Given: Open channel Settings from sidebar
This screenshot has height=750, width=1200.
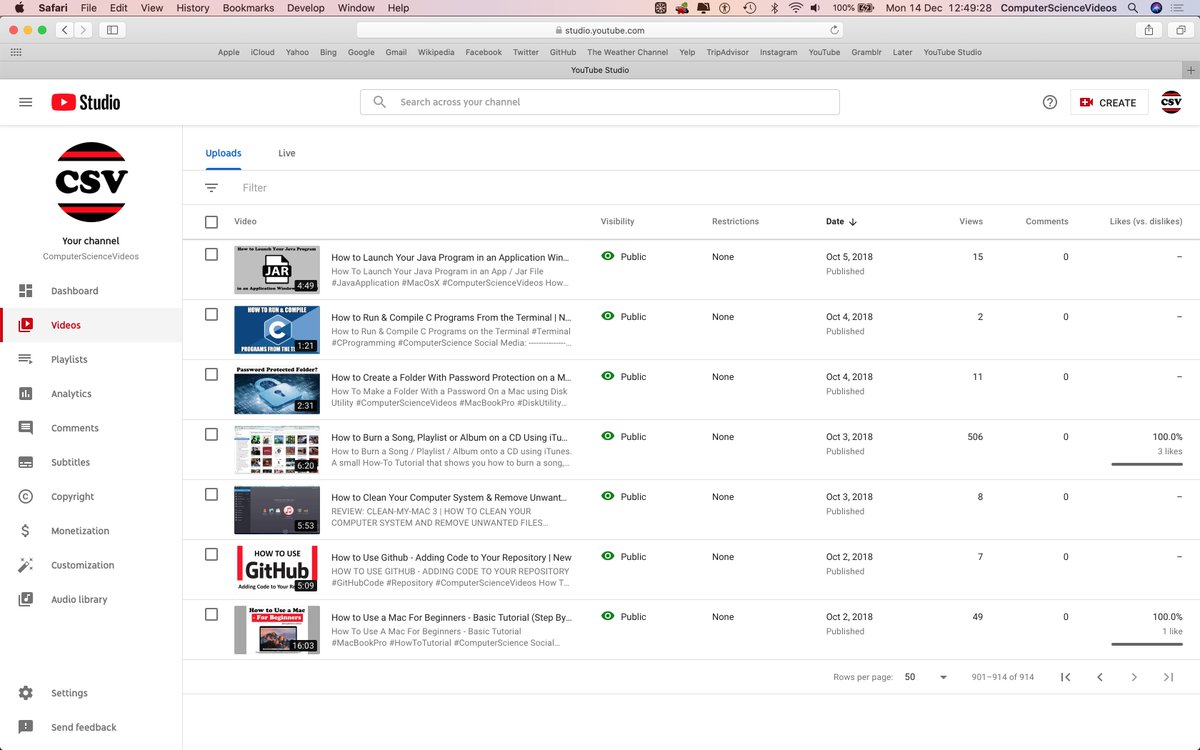Looking at the screenshot, I should coord(69,693).
